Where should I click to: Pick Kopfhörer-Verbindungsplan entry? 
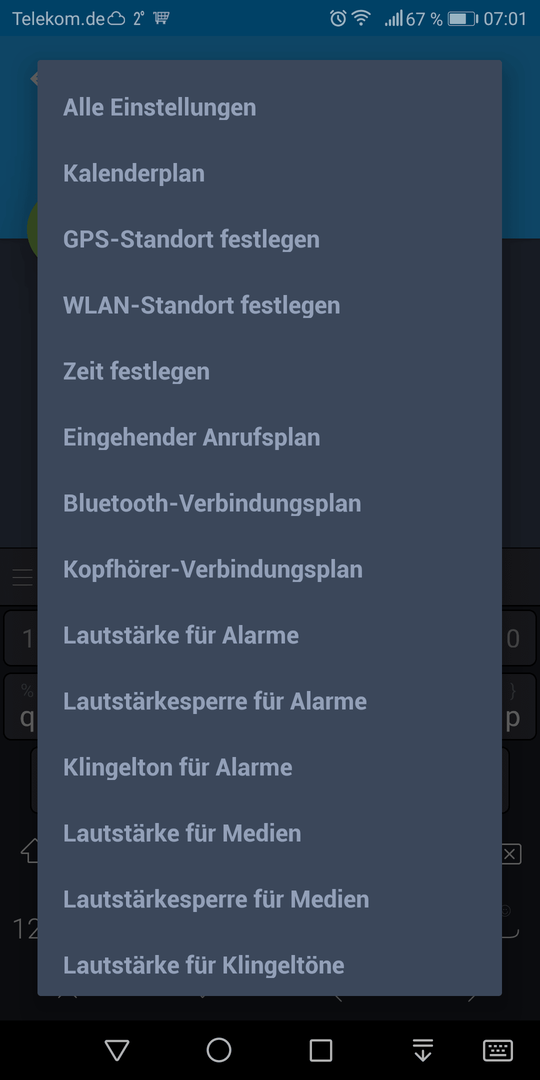tap(269, 570)
